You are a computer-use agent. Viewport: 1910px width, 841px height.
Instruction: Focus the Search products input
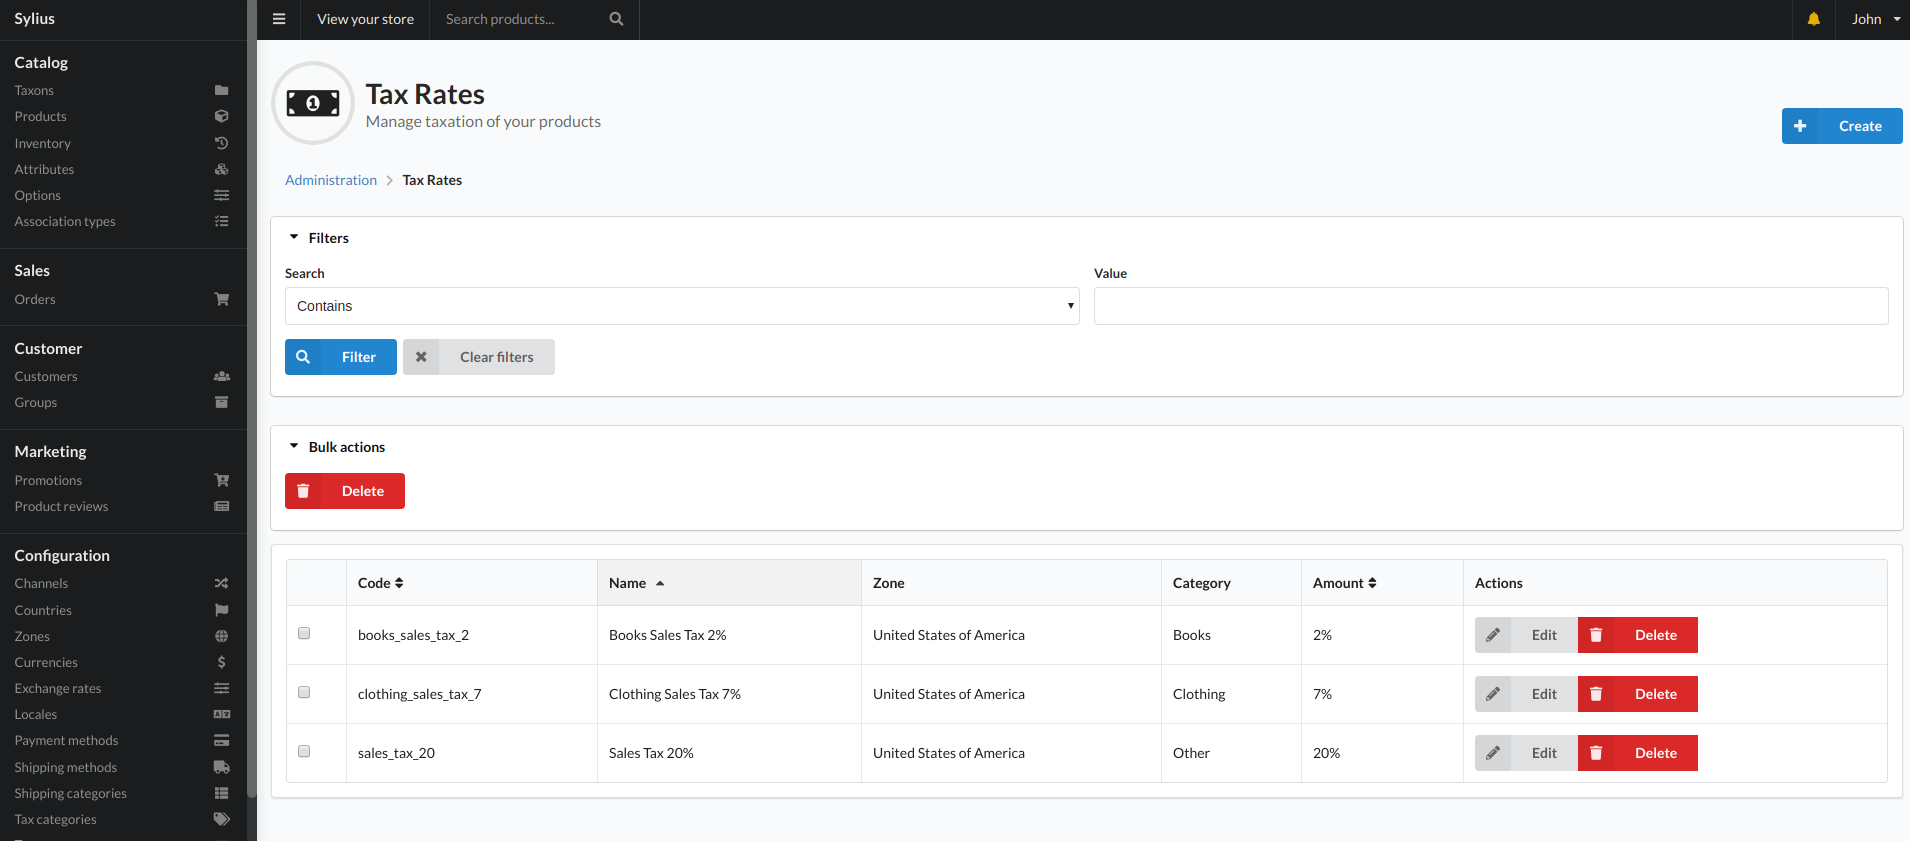coord(520,19)
